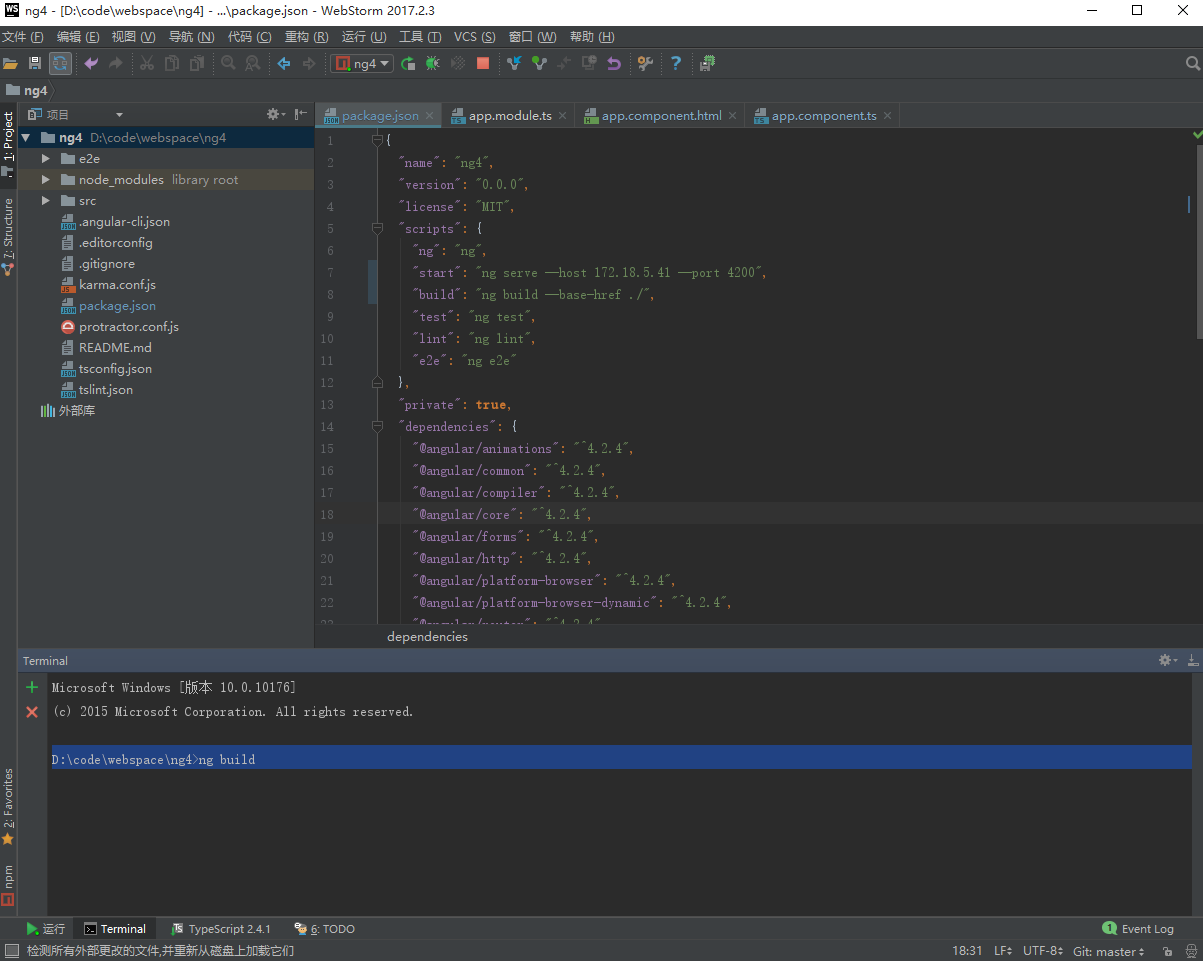1203x961 pixels.
Task: Change the UTF-8 file encoding
Action: pos(1043,952)
